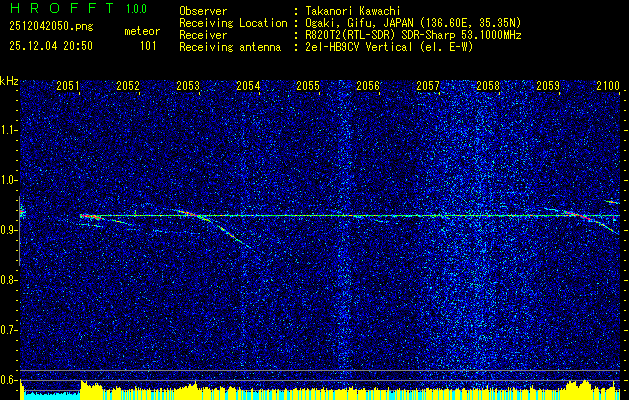Viewport: 629px width, 400px height.
Task: Select the version number 1.0.0
Action: (x=136, y=9)
